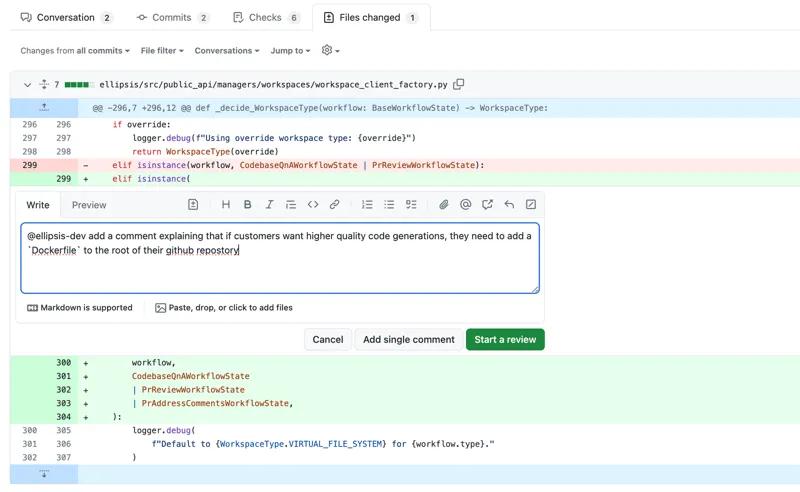Insert a quote block
The height and width of the screenshot is (492, 800).
pos(291,205)
